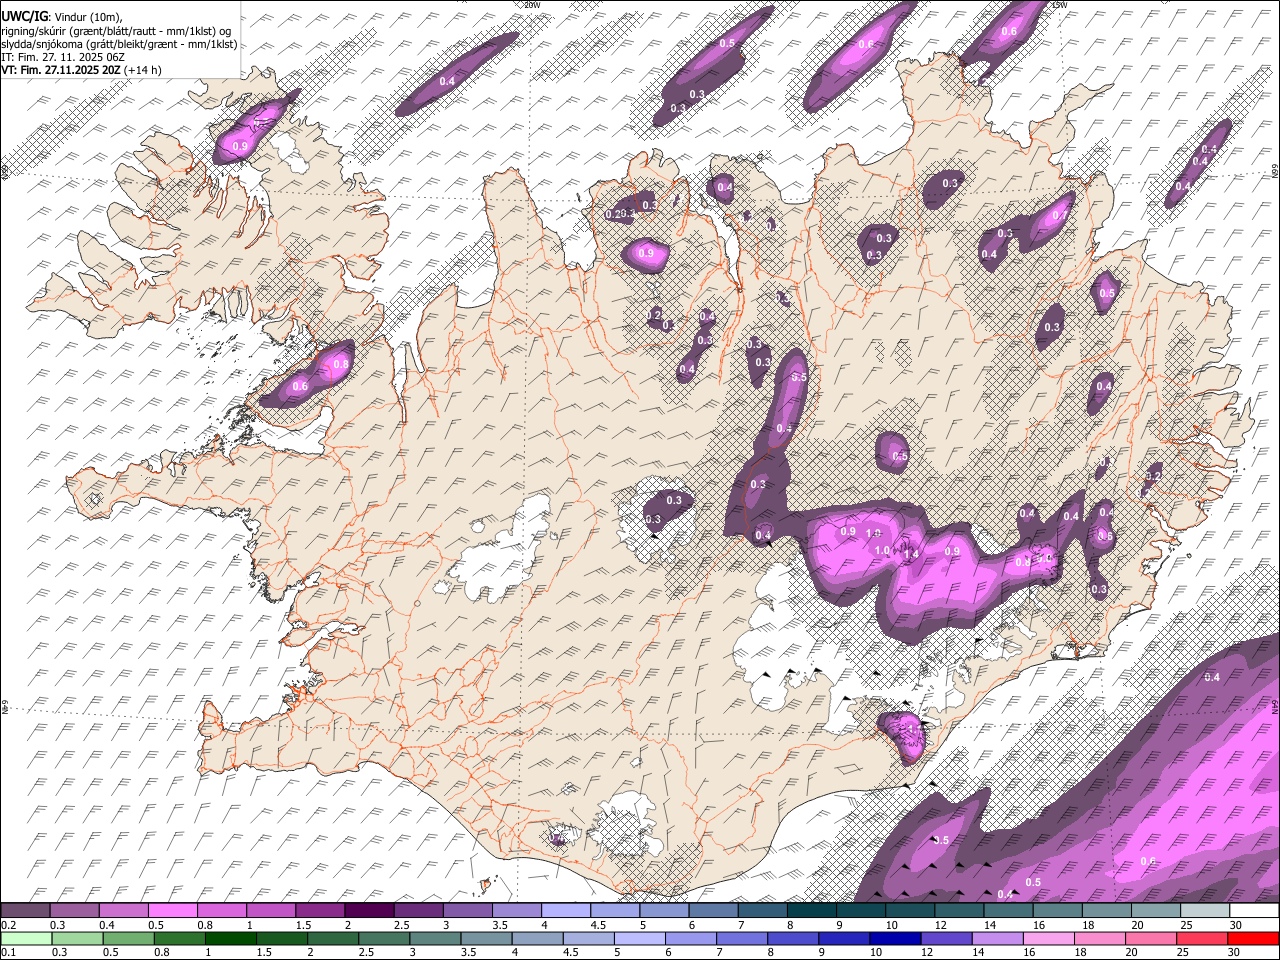Click the lavender 4 swatch in the purple legend row
The height and width of the screenshot is (960, 1280).
pyautogui.click(x=565, y=911)
